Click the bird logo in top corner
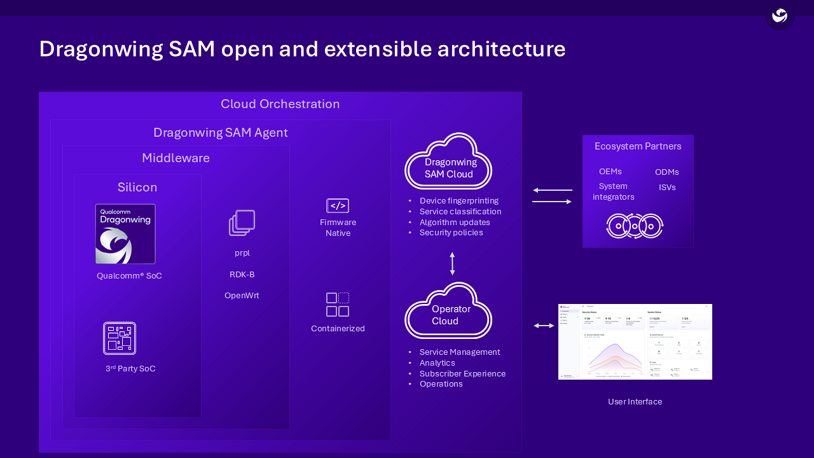 tap(779, 16)
